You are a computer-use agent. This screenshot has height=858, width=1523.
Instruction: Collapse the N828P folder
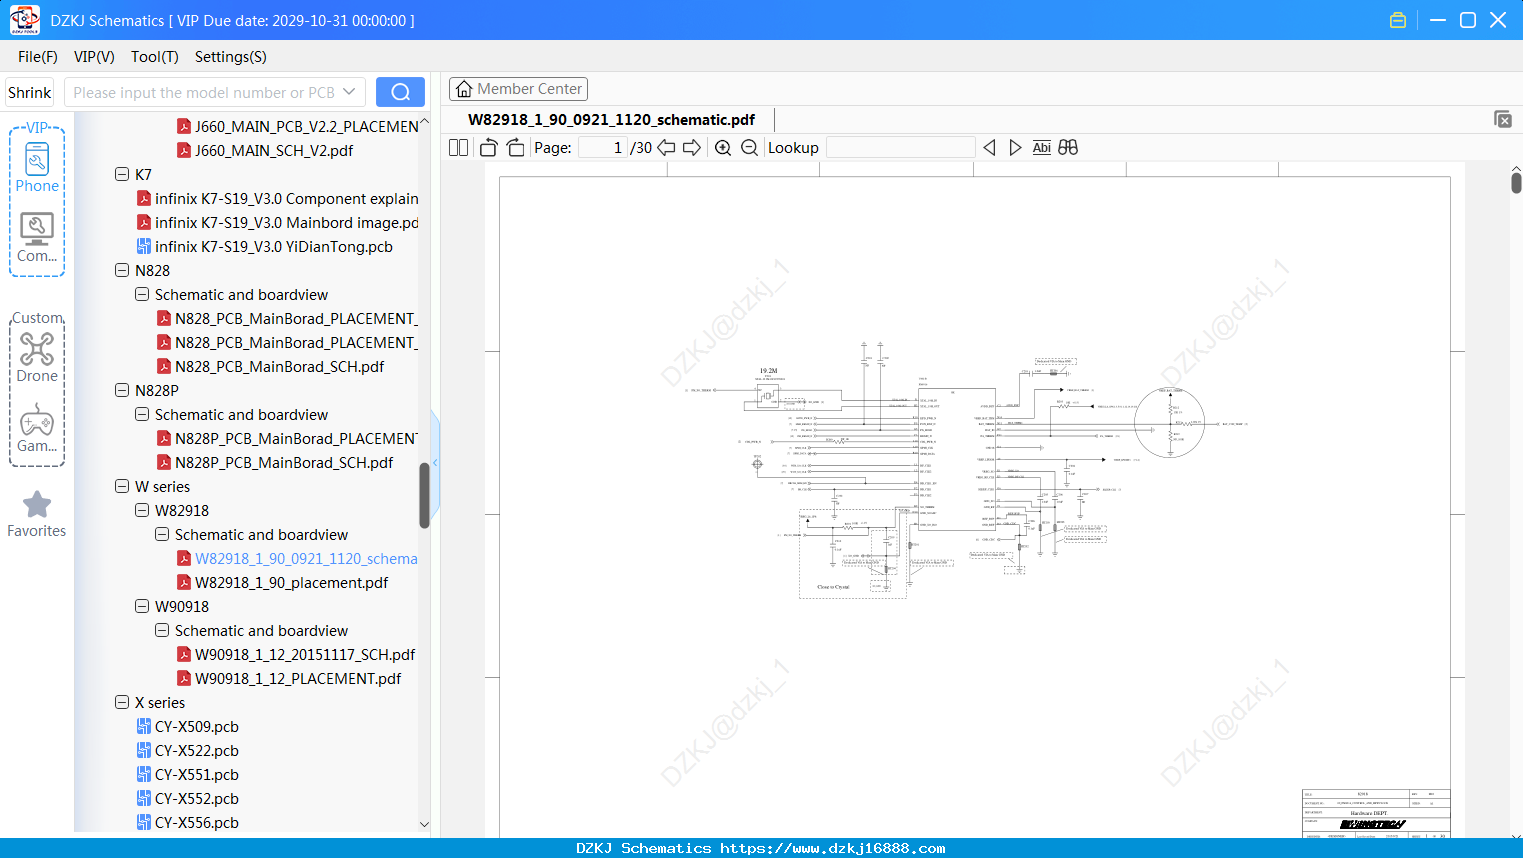tap(122, 390)
